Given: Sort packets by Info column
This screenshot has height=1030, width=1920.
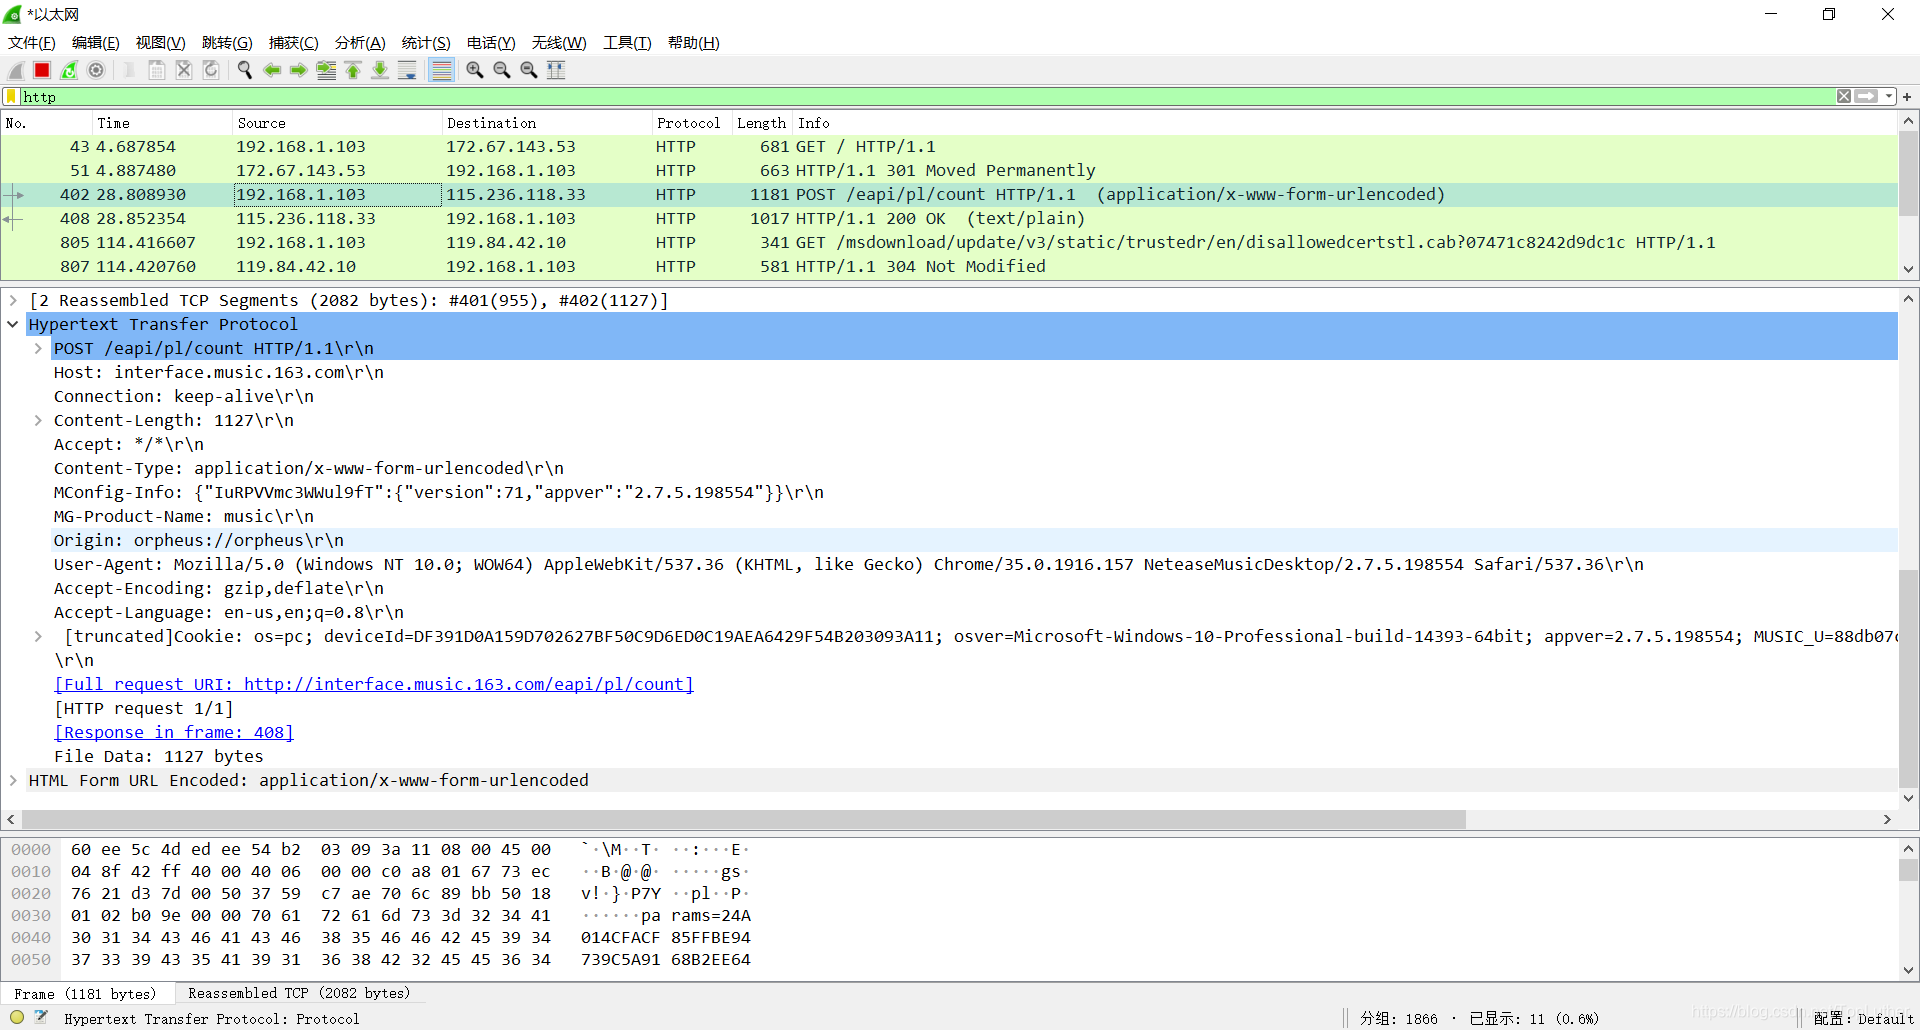Looking at the screenshot, I should point(1345,123).
